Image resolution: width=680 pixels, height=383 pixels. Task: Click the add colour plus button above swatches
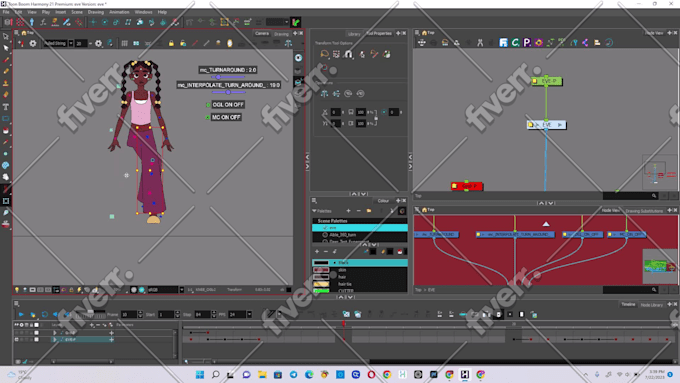(317, 252)
